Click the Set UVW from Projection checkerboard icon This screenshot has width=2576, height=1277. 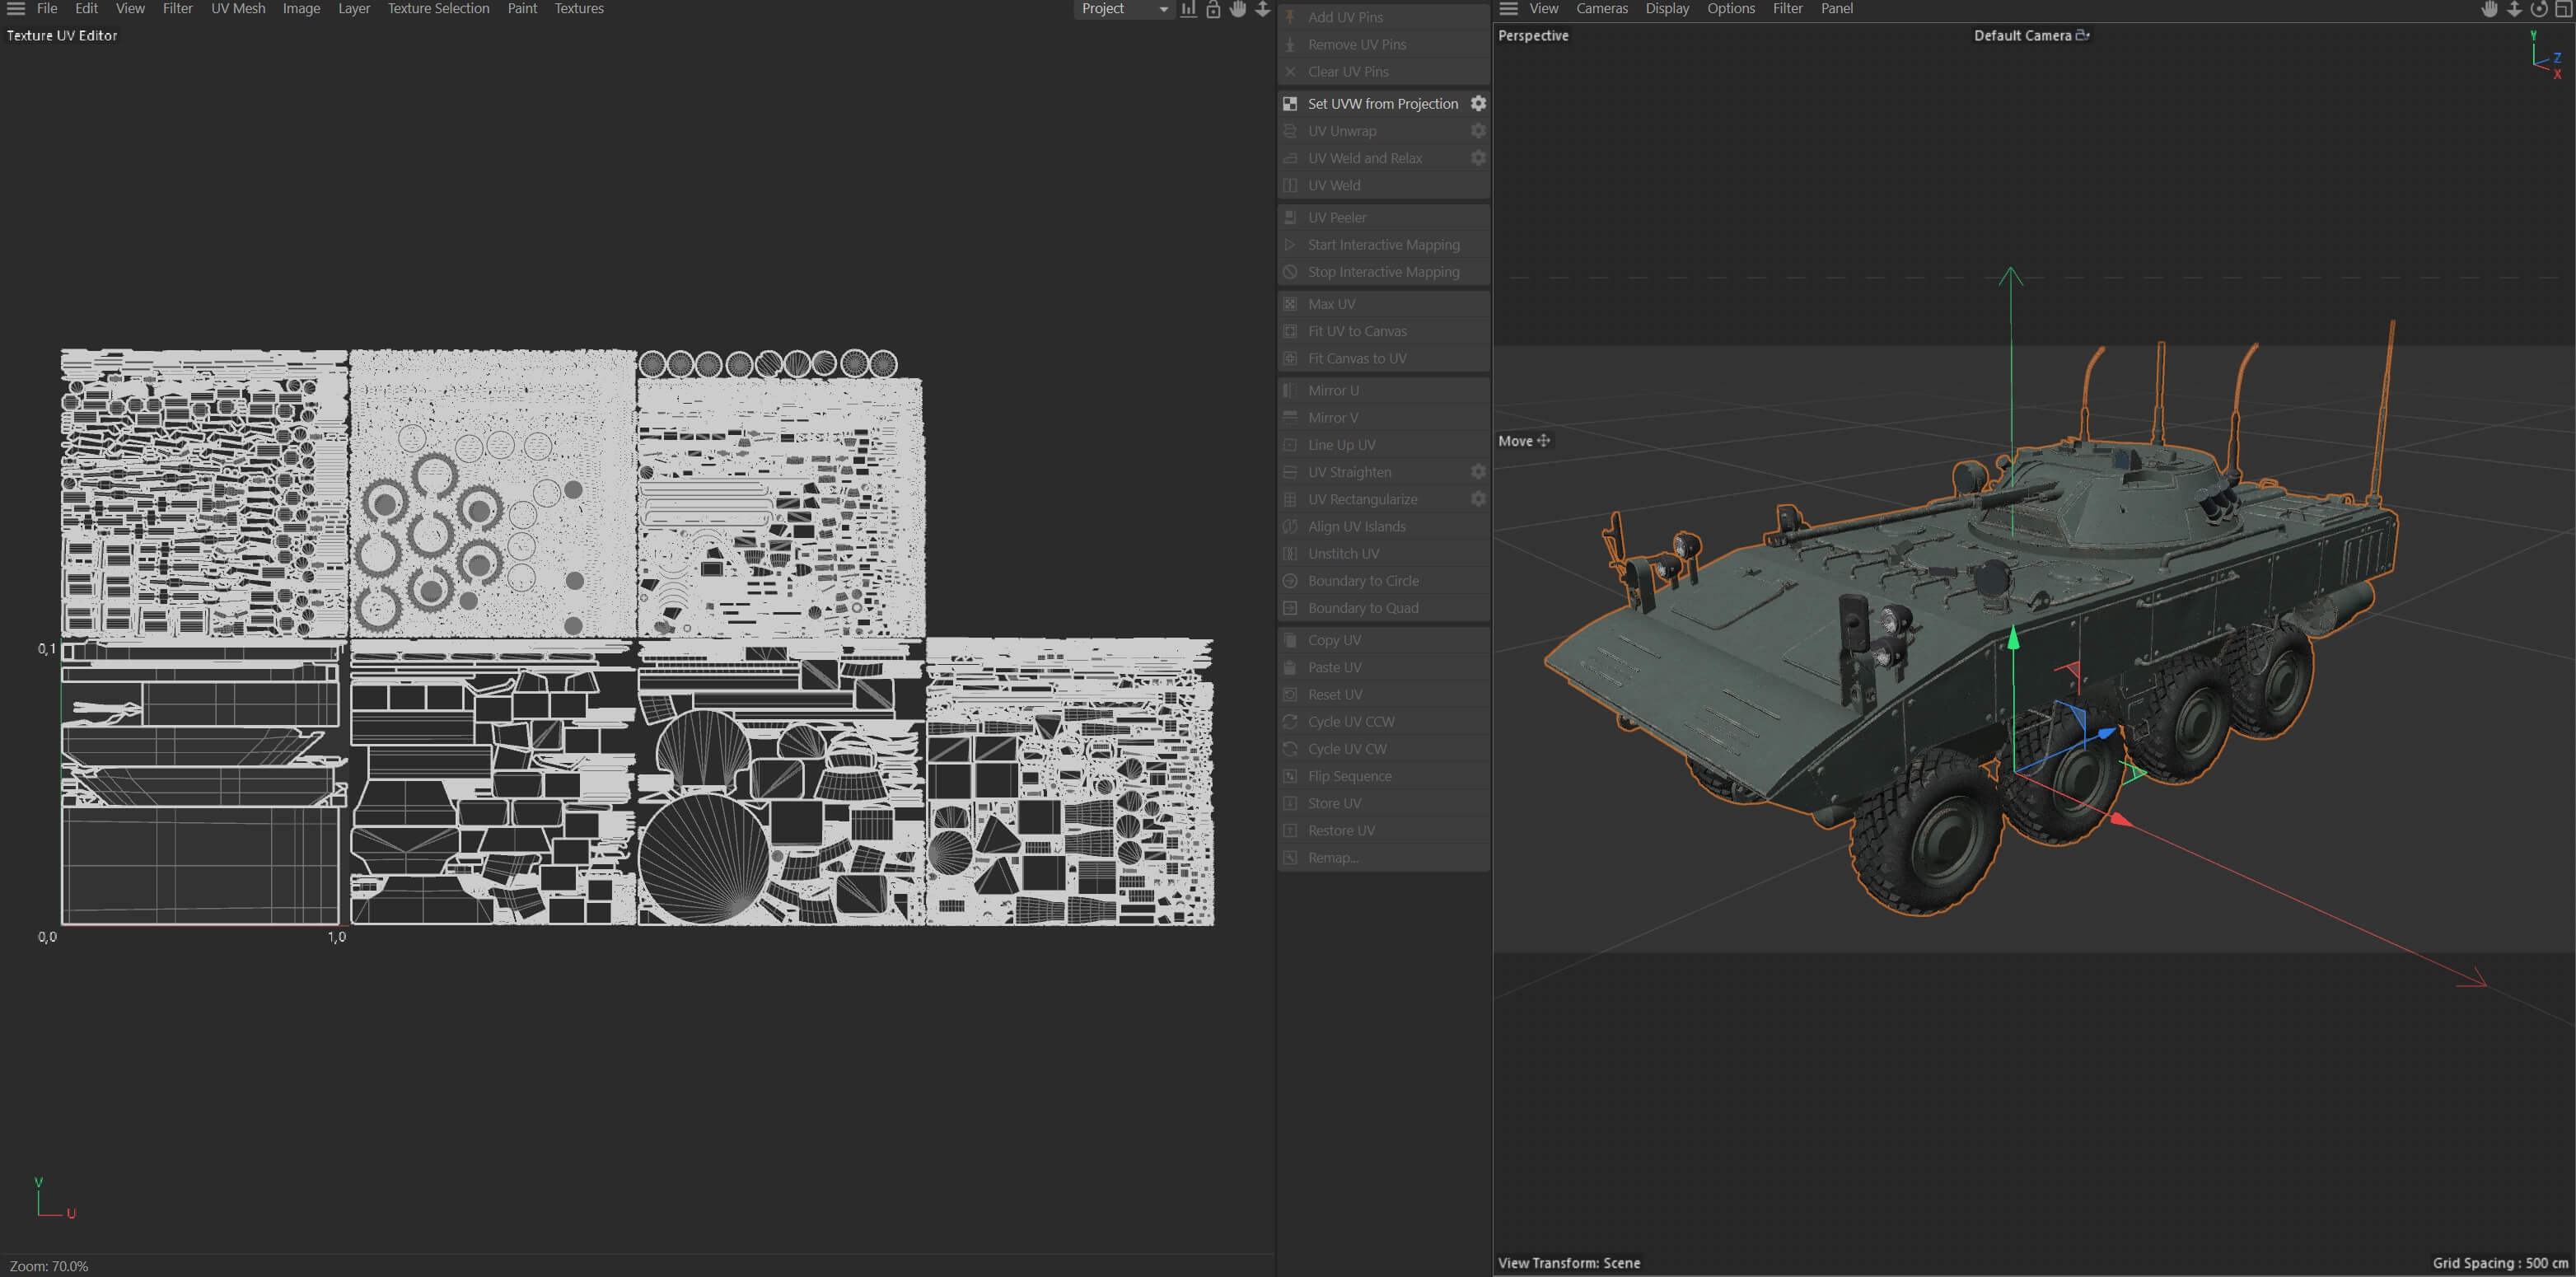[x=1290, y=104]
